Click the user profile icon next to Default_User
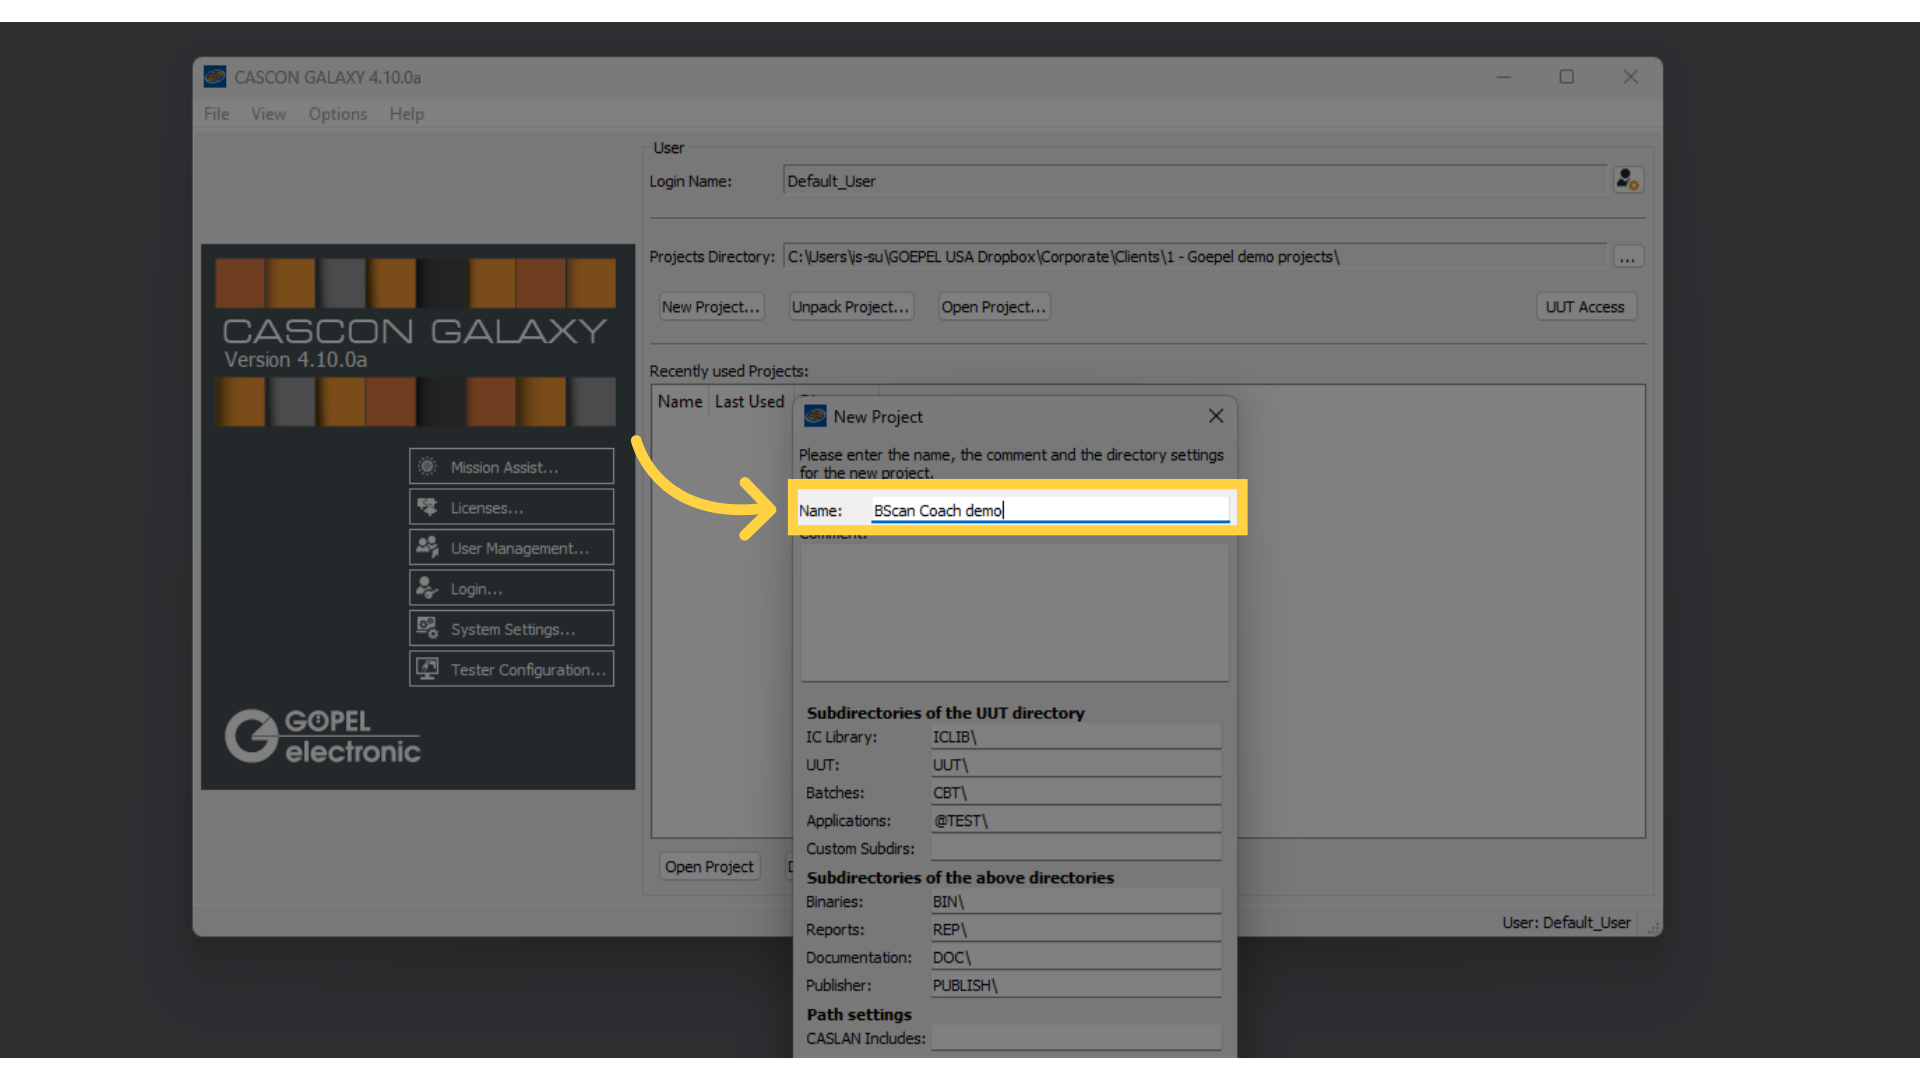 (1627, 181)
